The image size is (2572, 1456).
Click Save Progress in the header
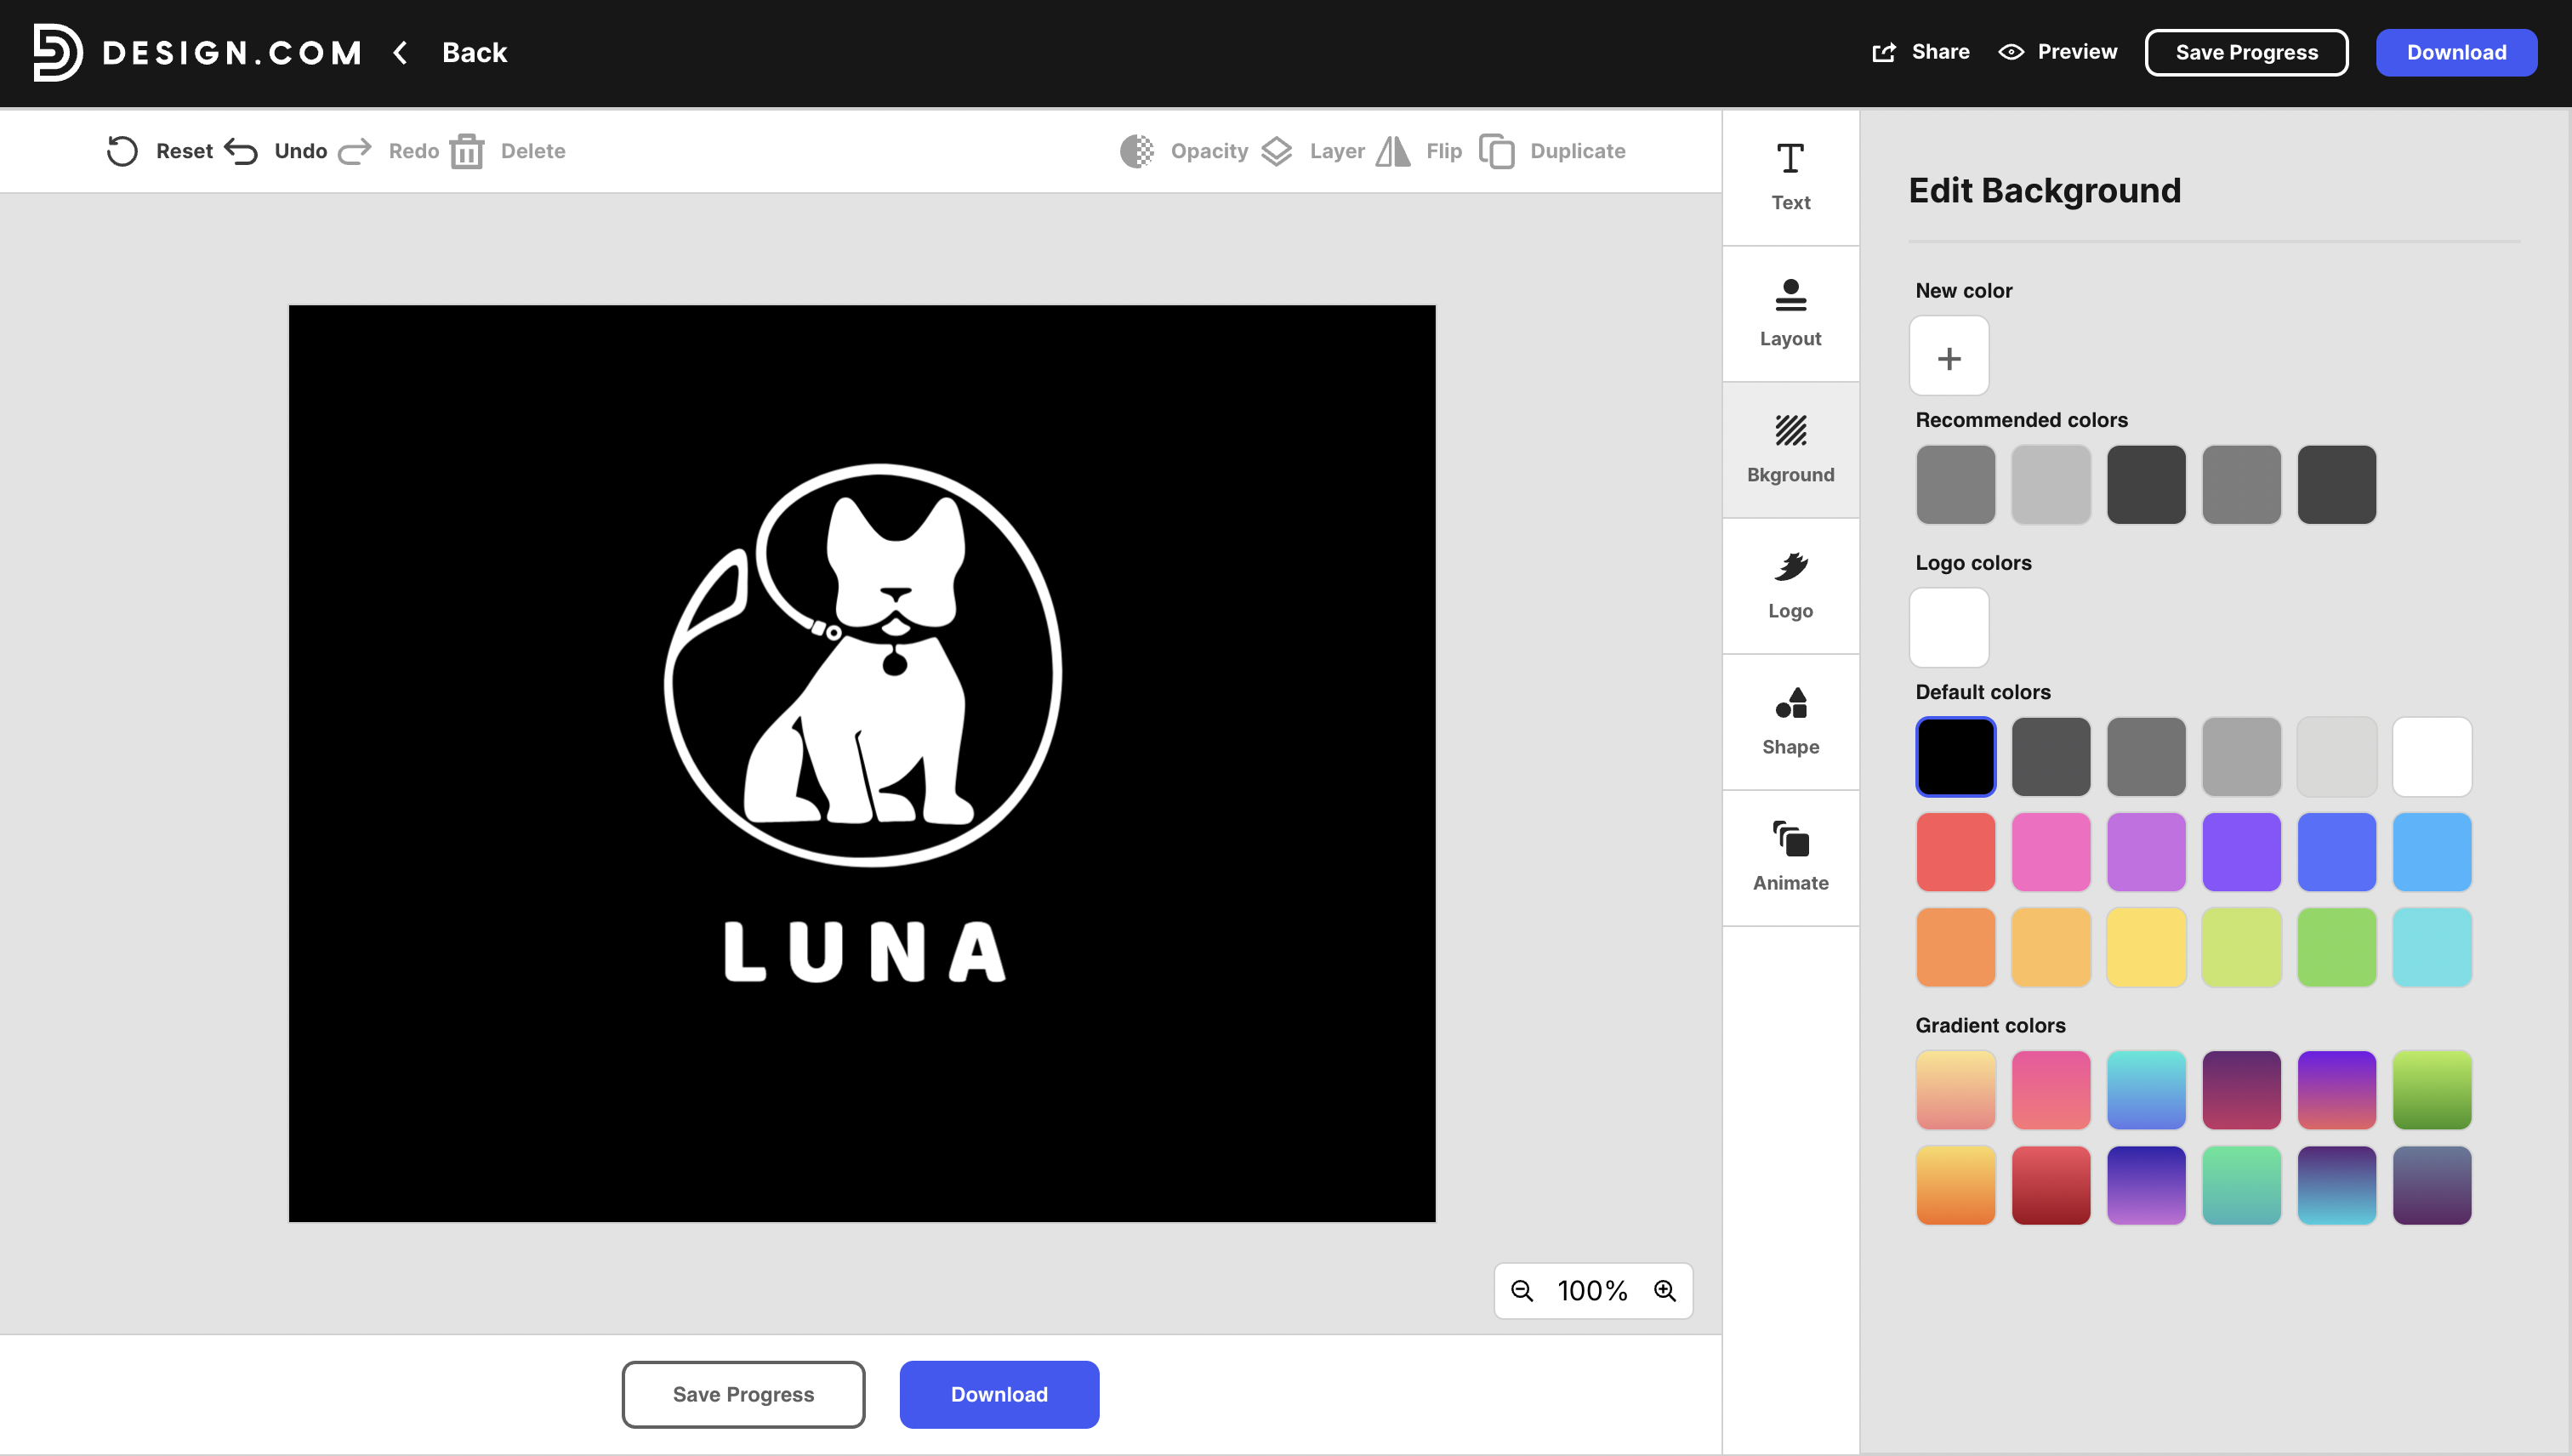[x=2247, y=52]
